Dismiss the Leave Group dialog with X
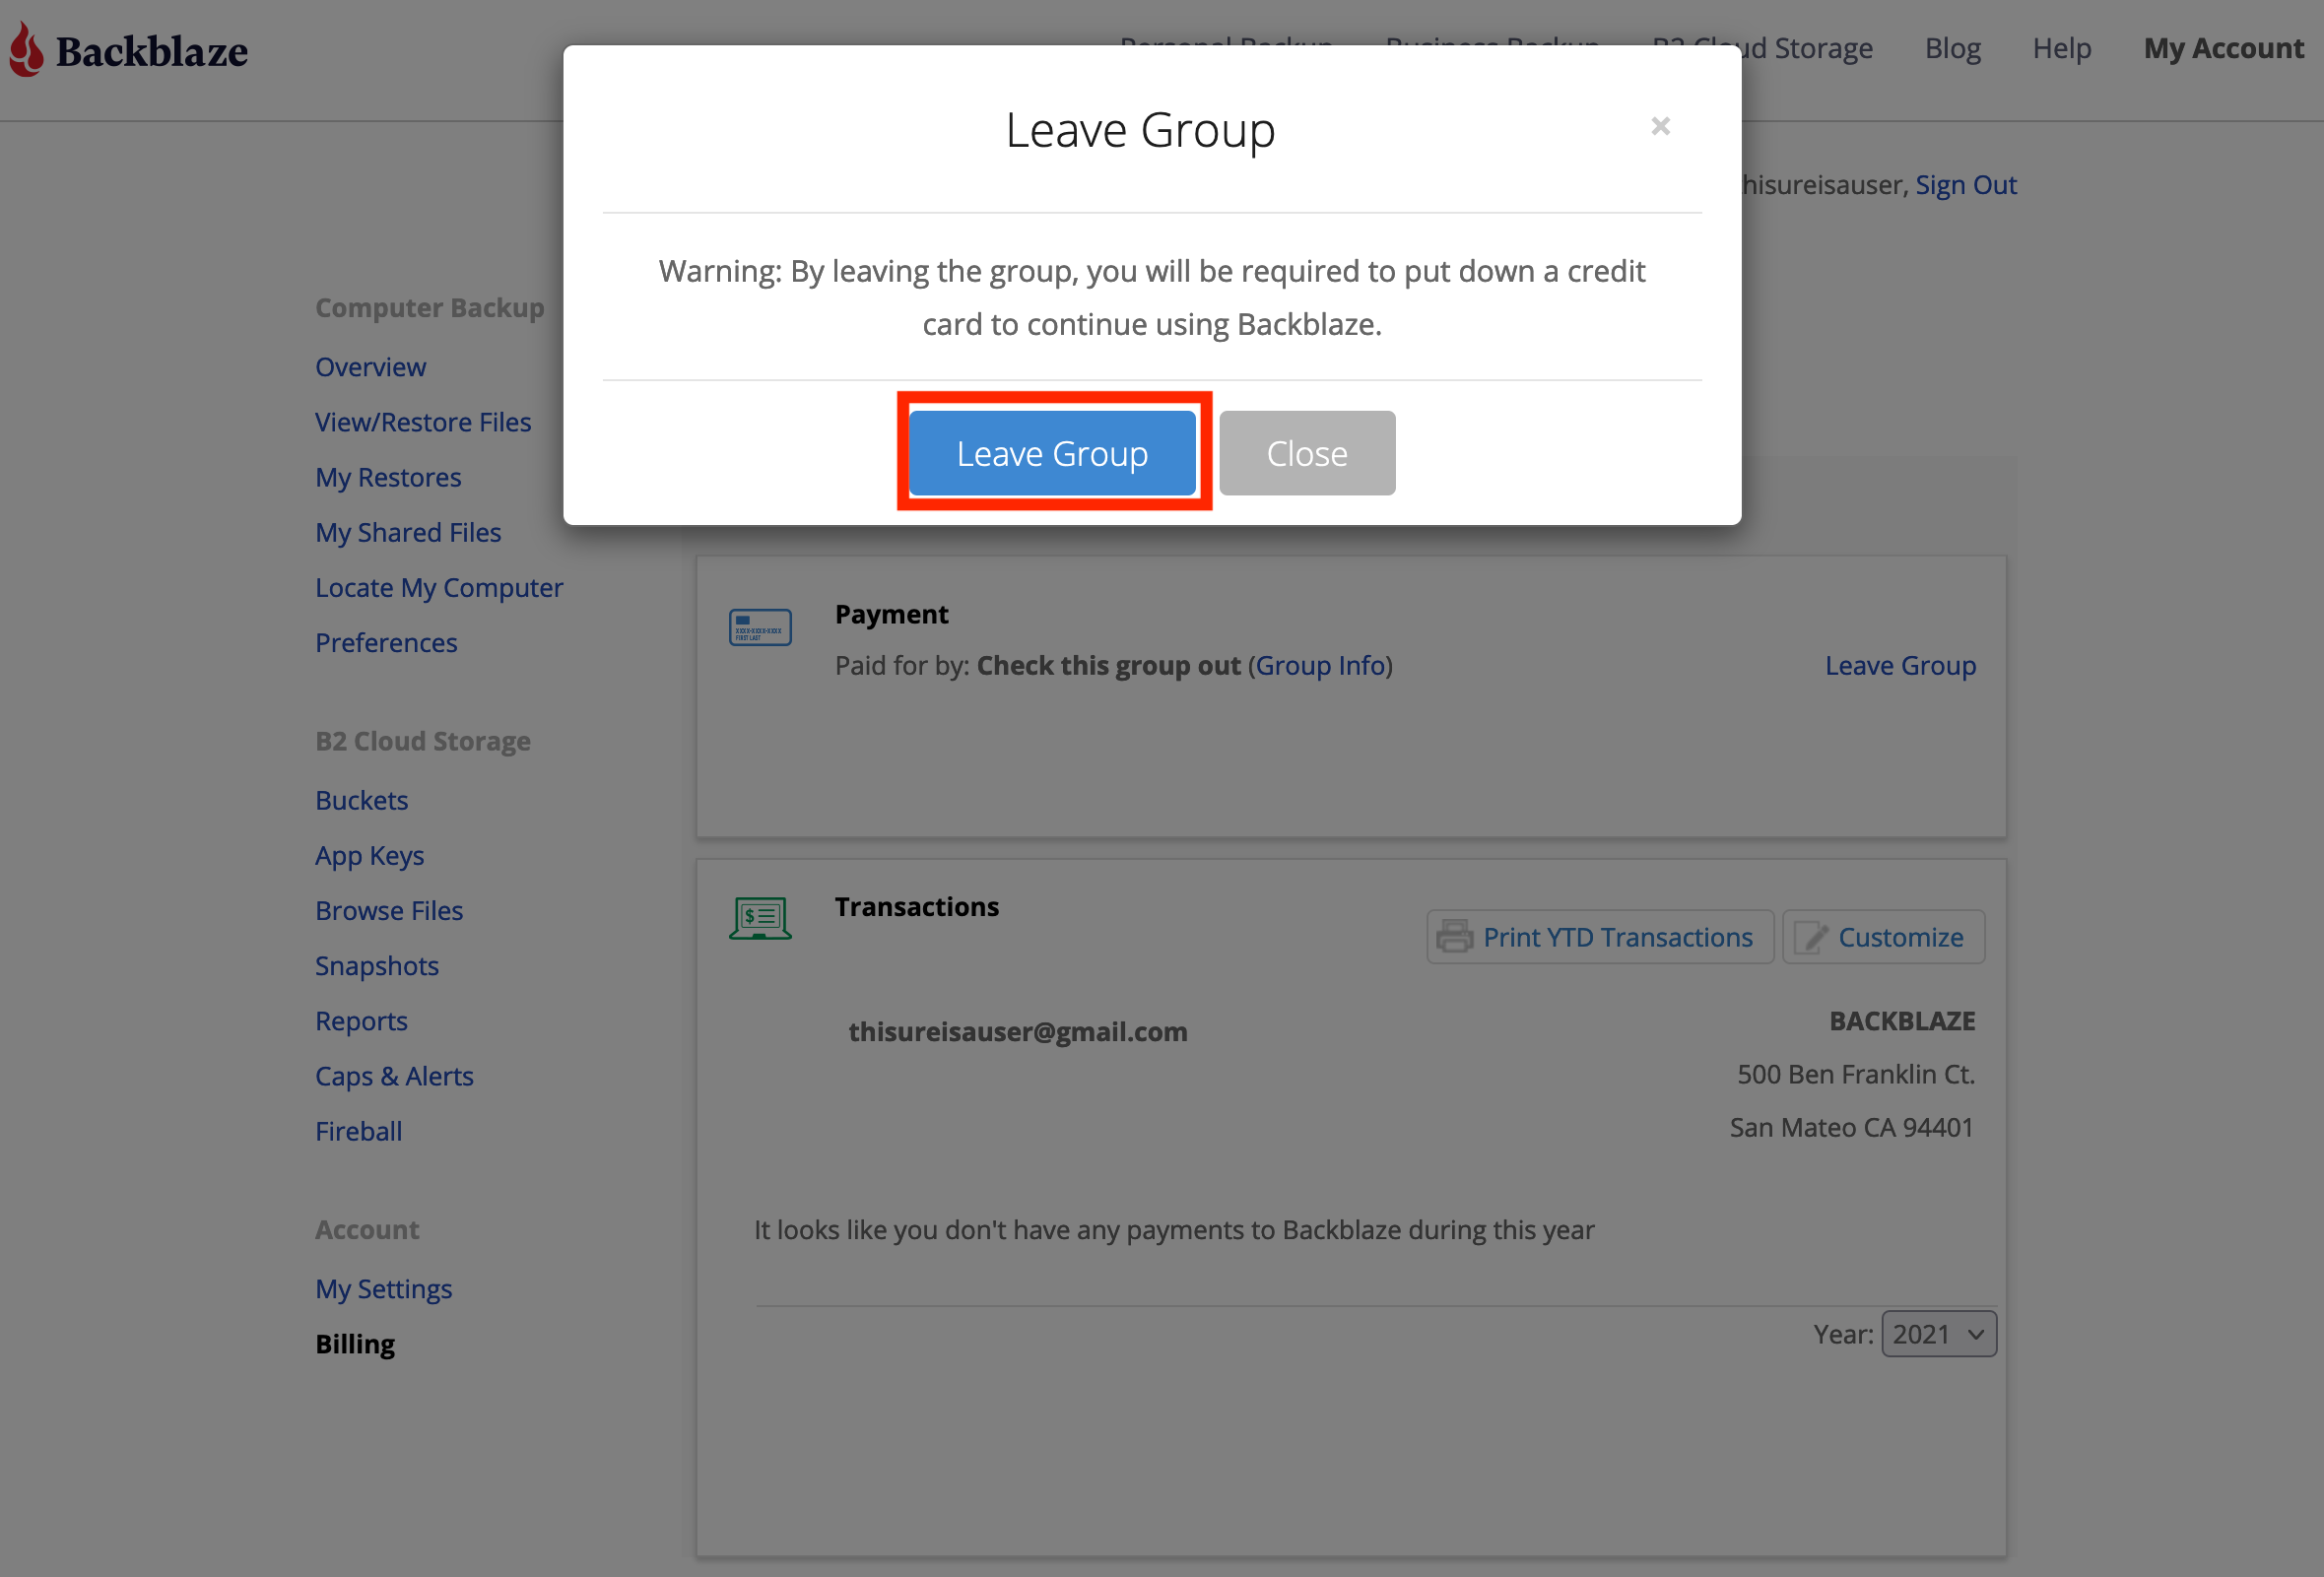 [x=1660, y=126]
